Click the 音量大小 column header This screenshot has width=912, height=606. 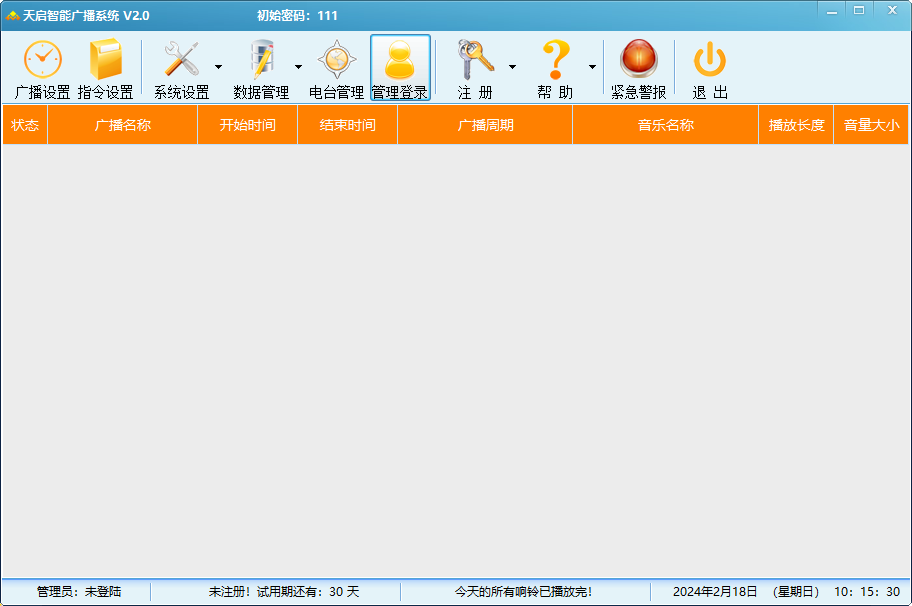[x=871, y=125]
